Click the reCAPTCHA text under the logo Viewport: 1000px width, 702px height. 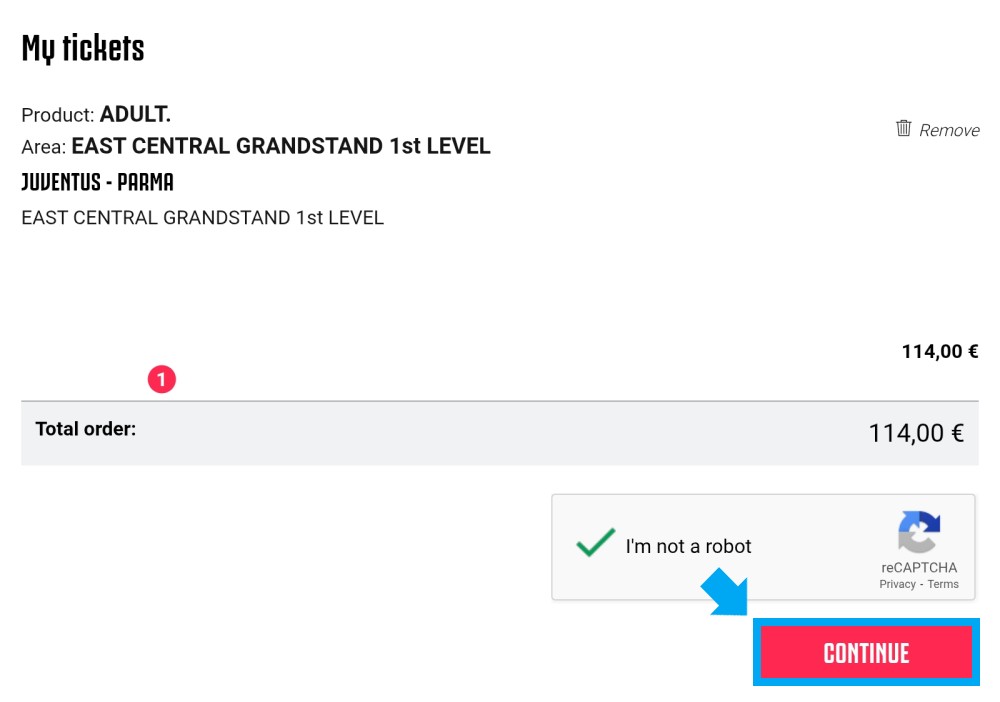[x=919, y=567]
